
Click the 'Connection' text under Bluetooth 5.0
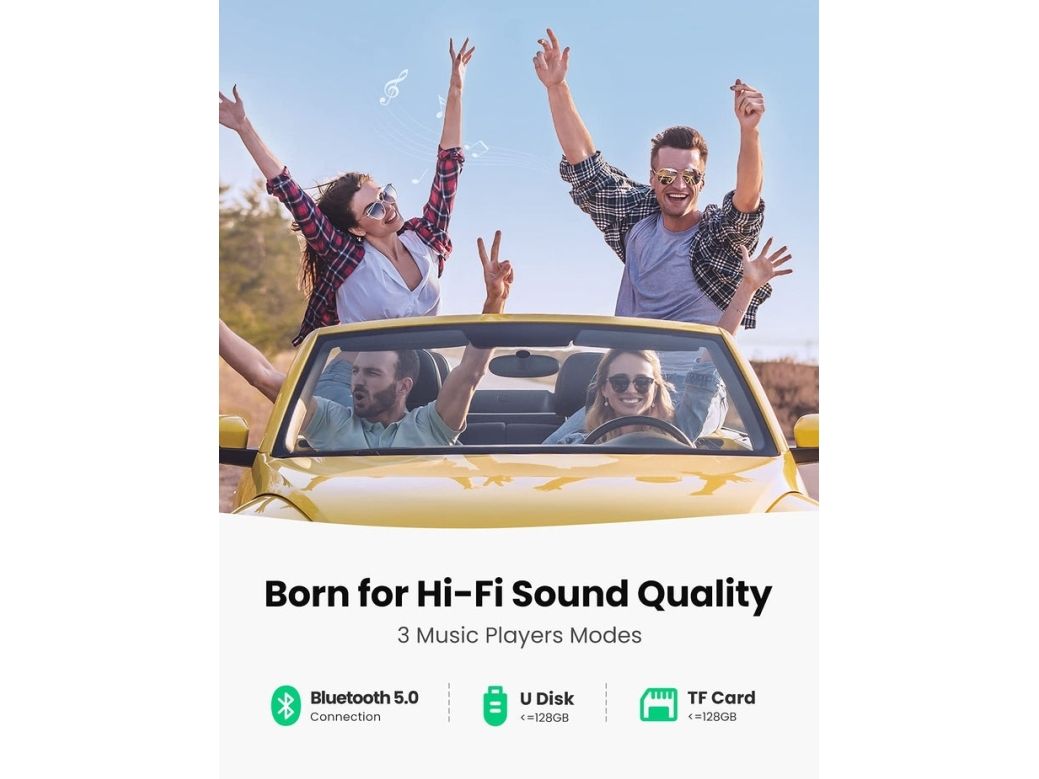pyautogui.click(x=345, y=717)
